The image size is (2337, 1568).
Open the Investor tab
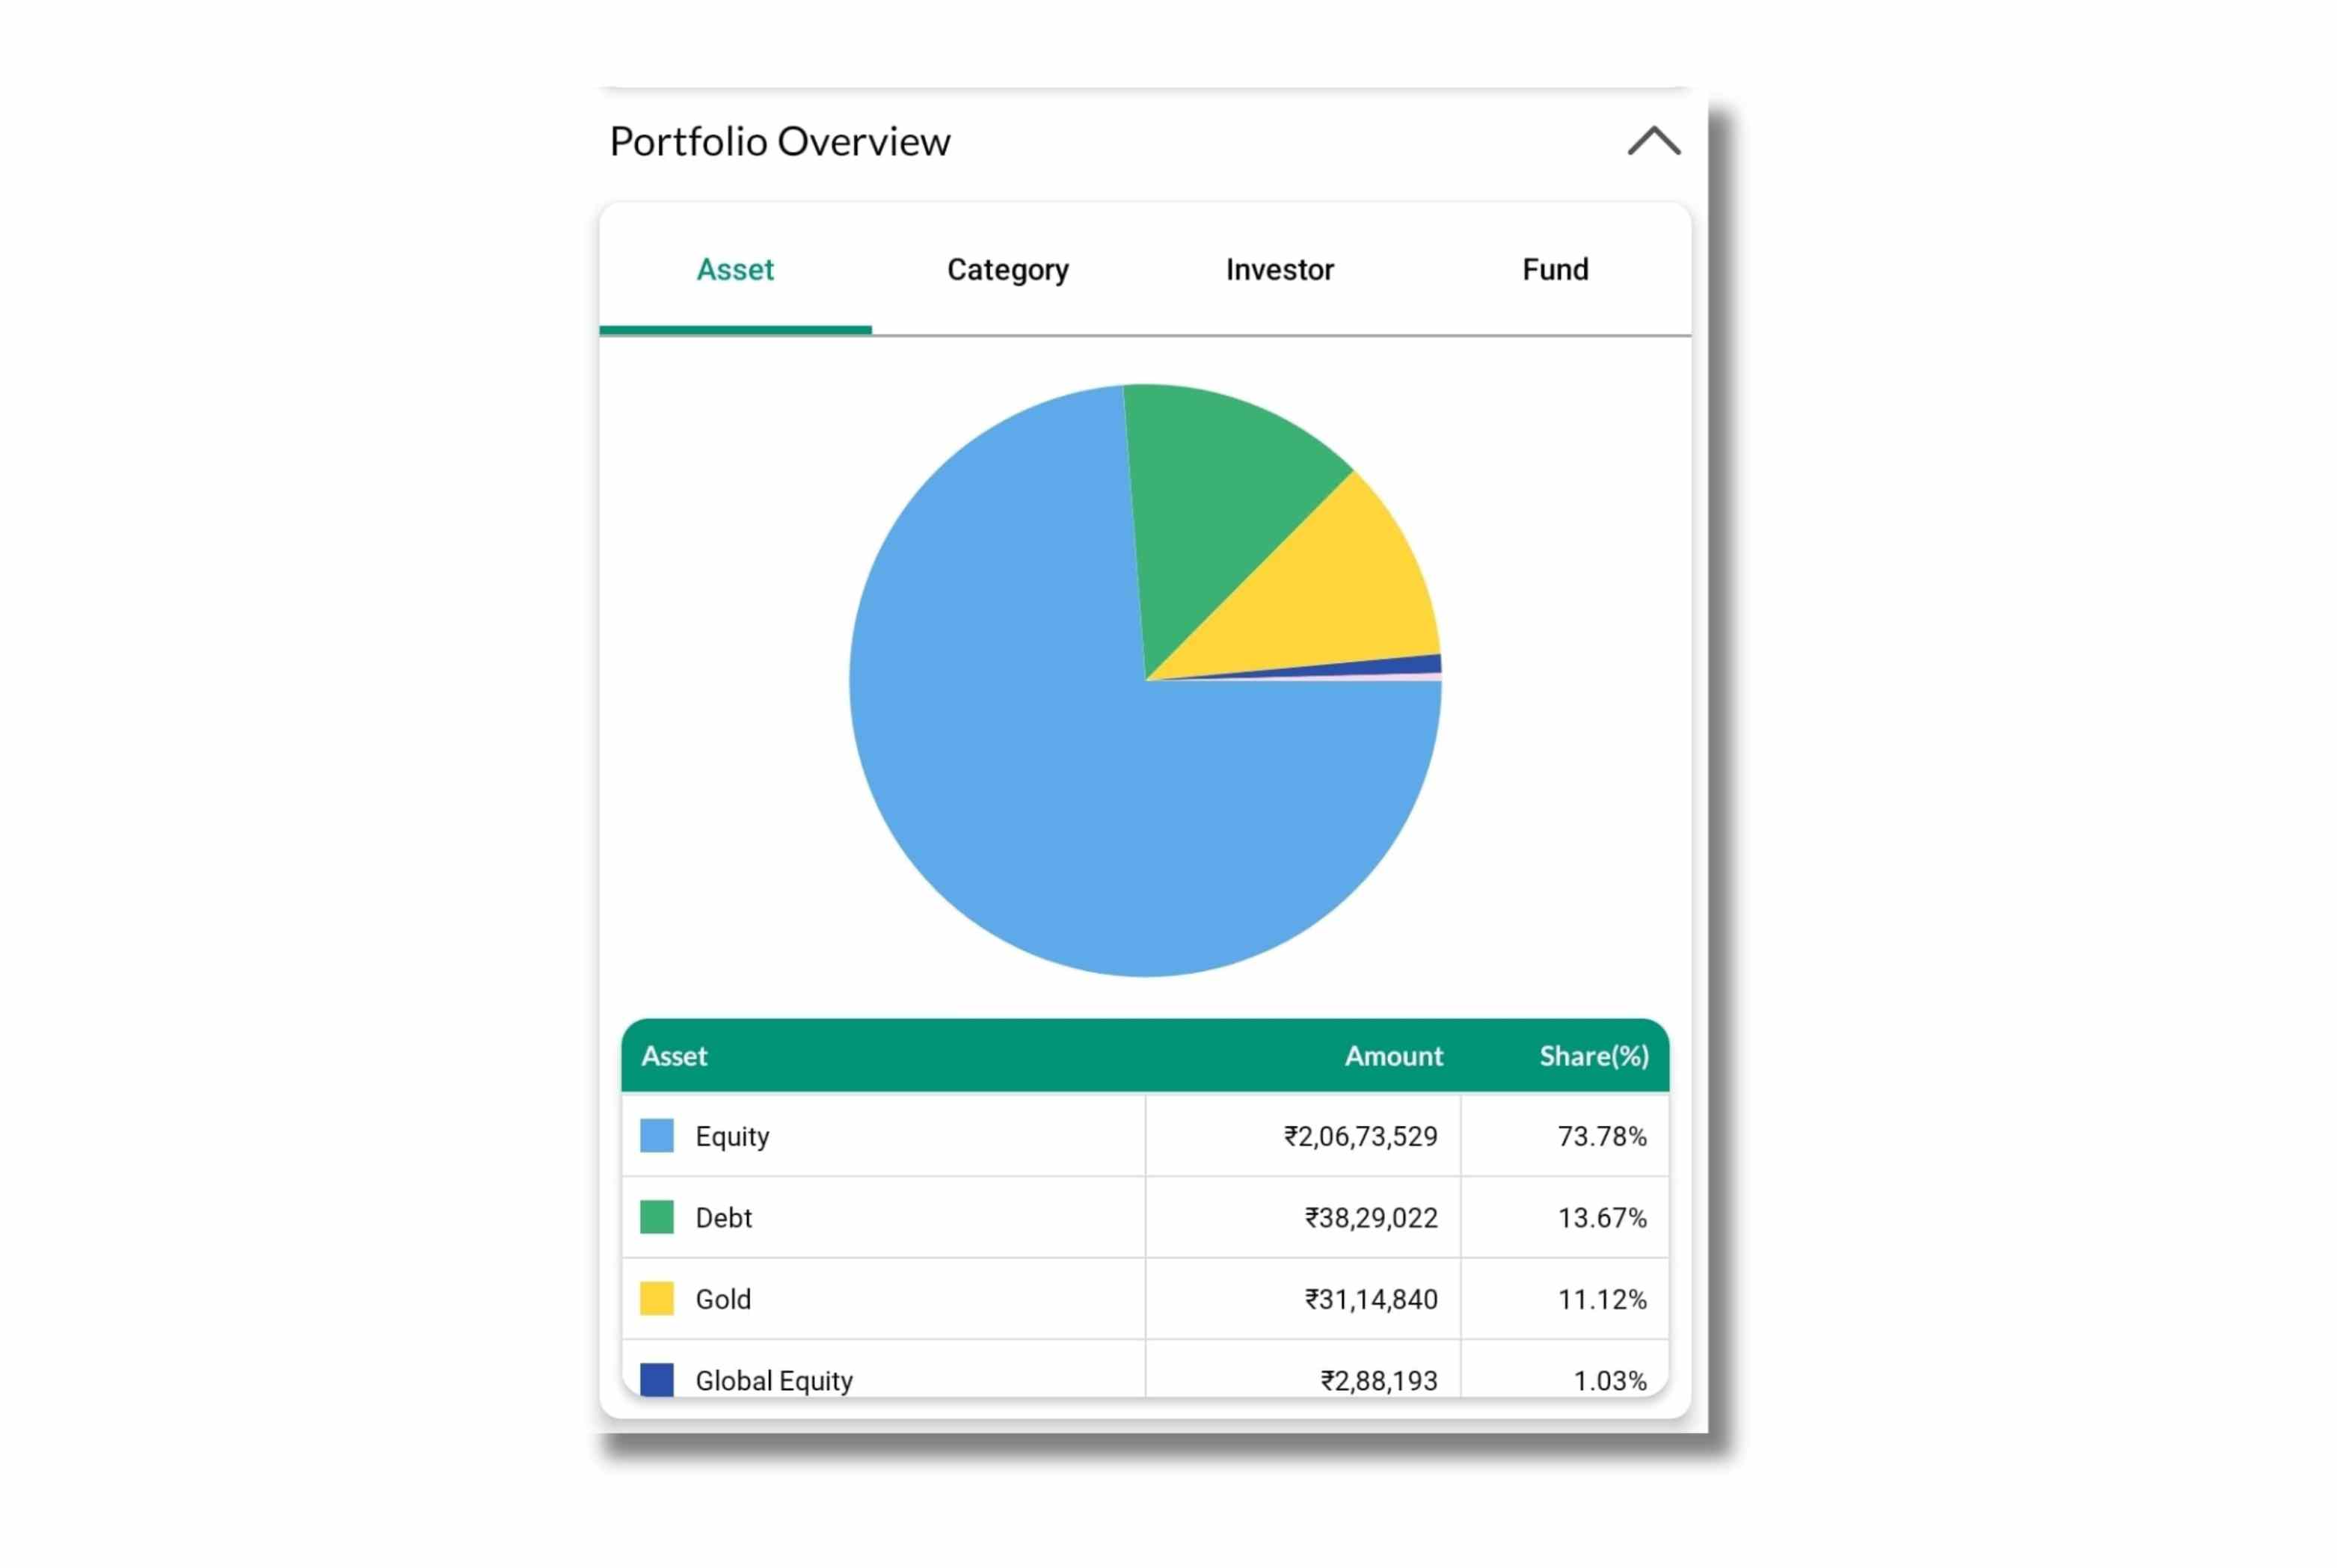1279,270
